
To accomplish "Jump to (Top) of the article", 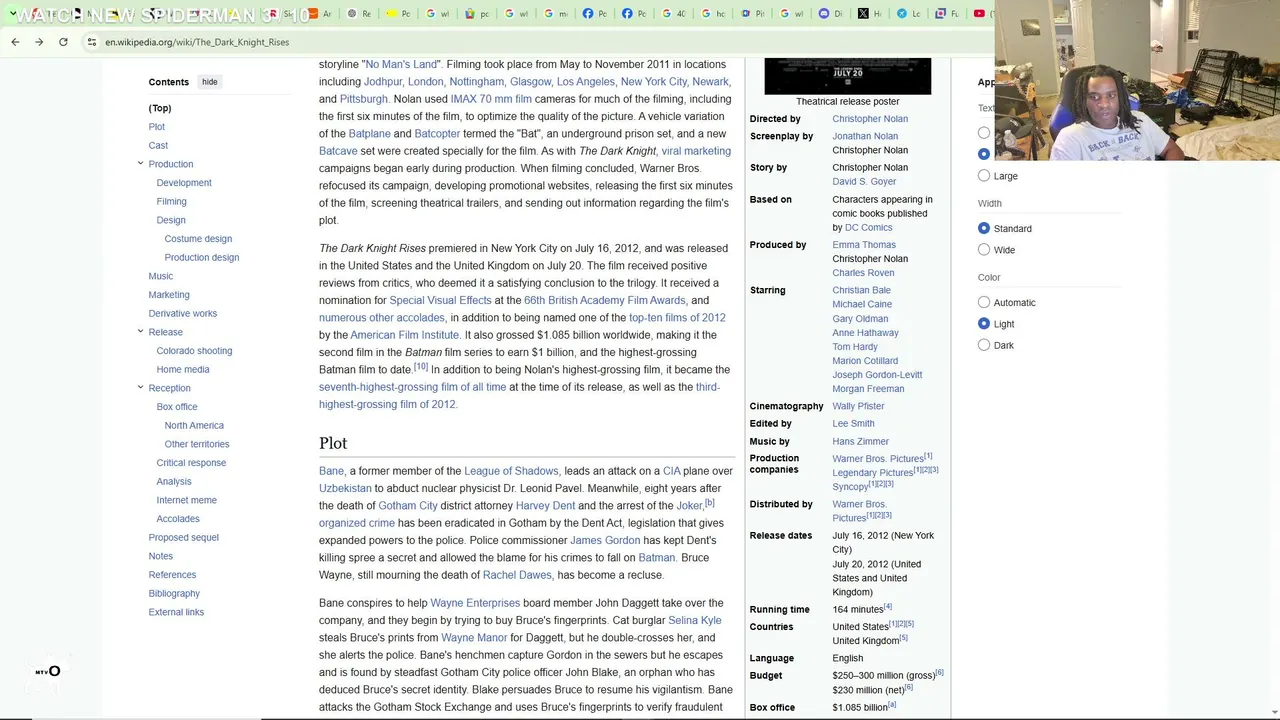I will 160,108.
